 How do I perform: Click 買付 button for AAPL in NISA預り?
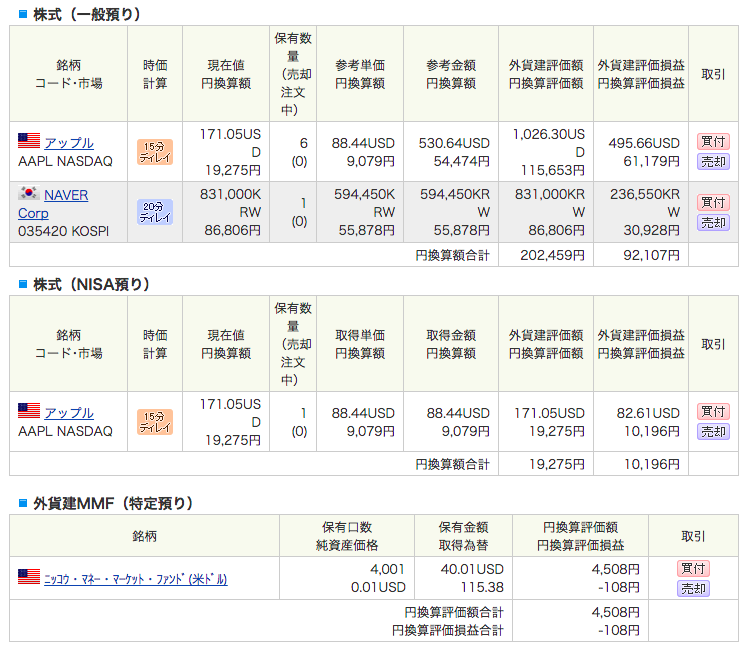[713, 411]
